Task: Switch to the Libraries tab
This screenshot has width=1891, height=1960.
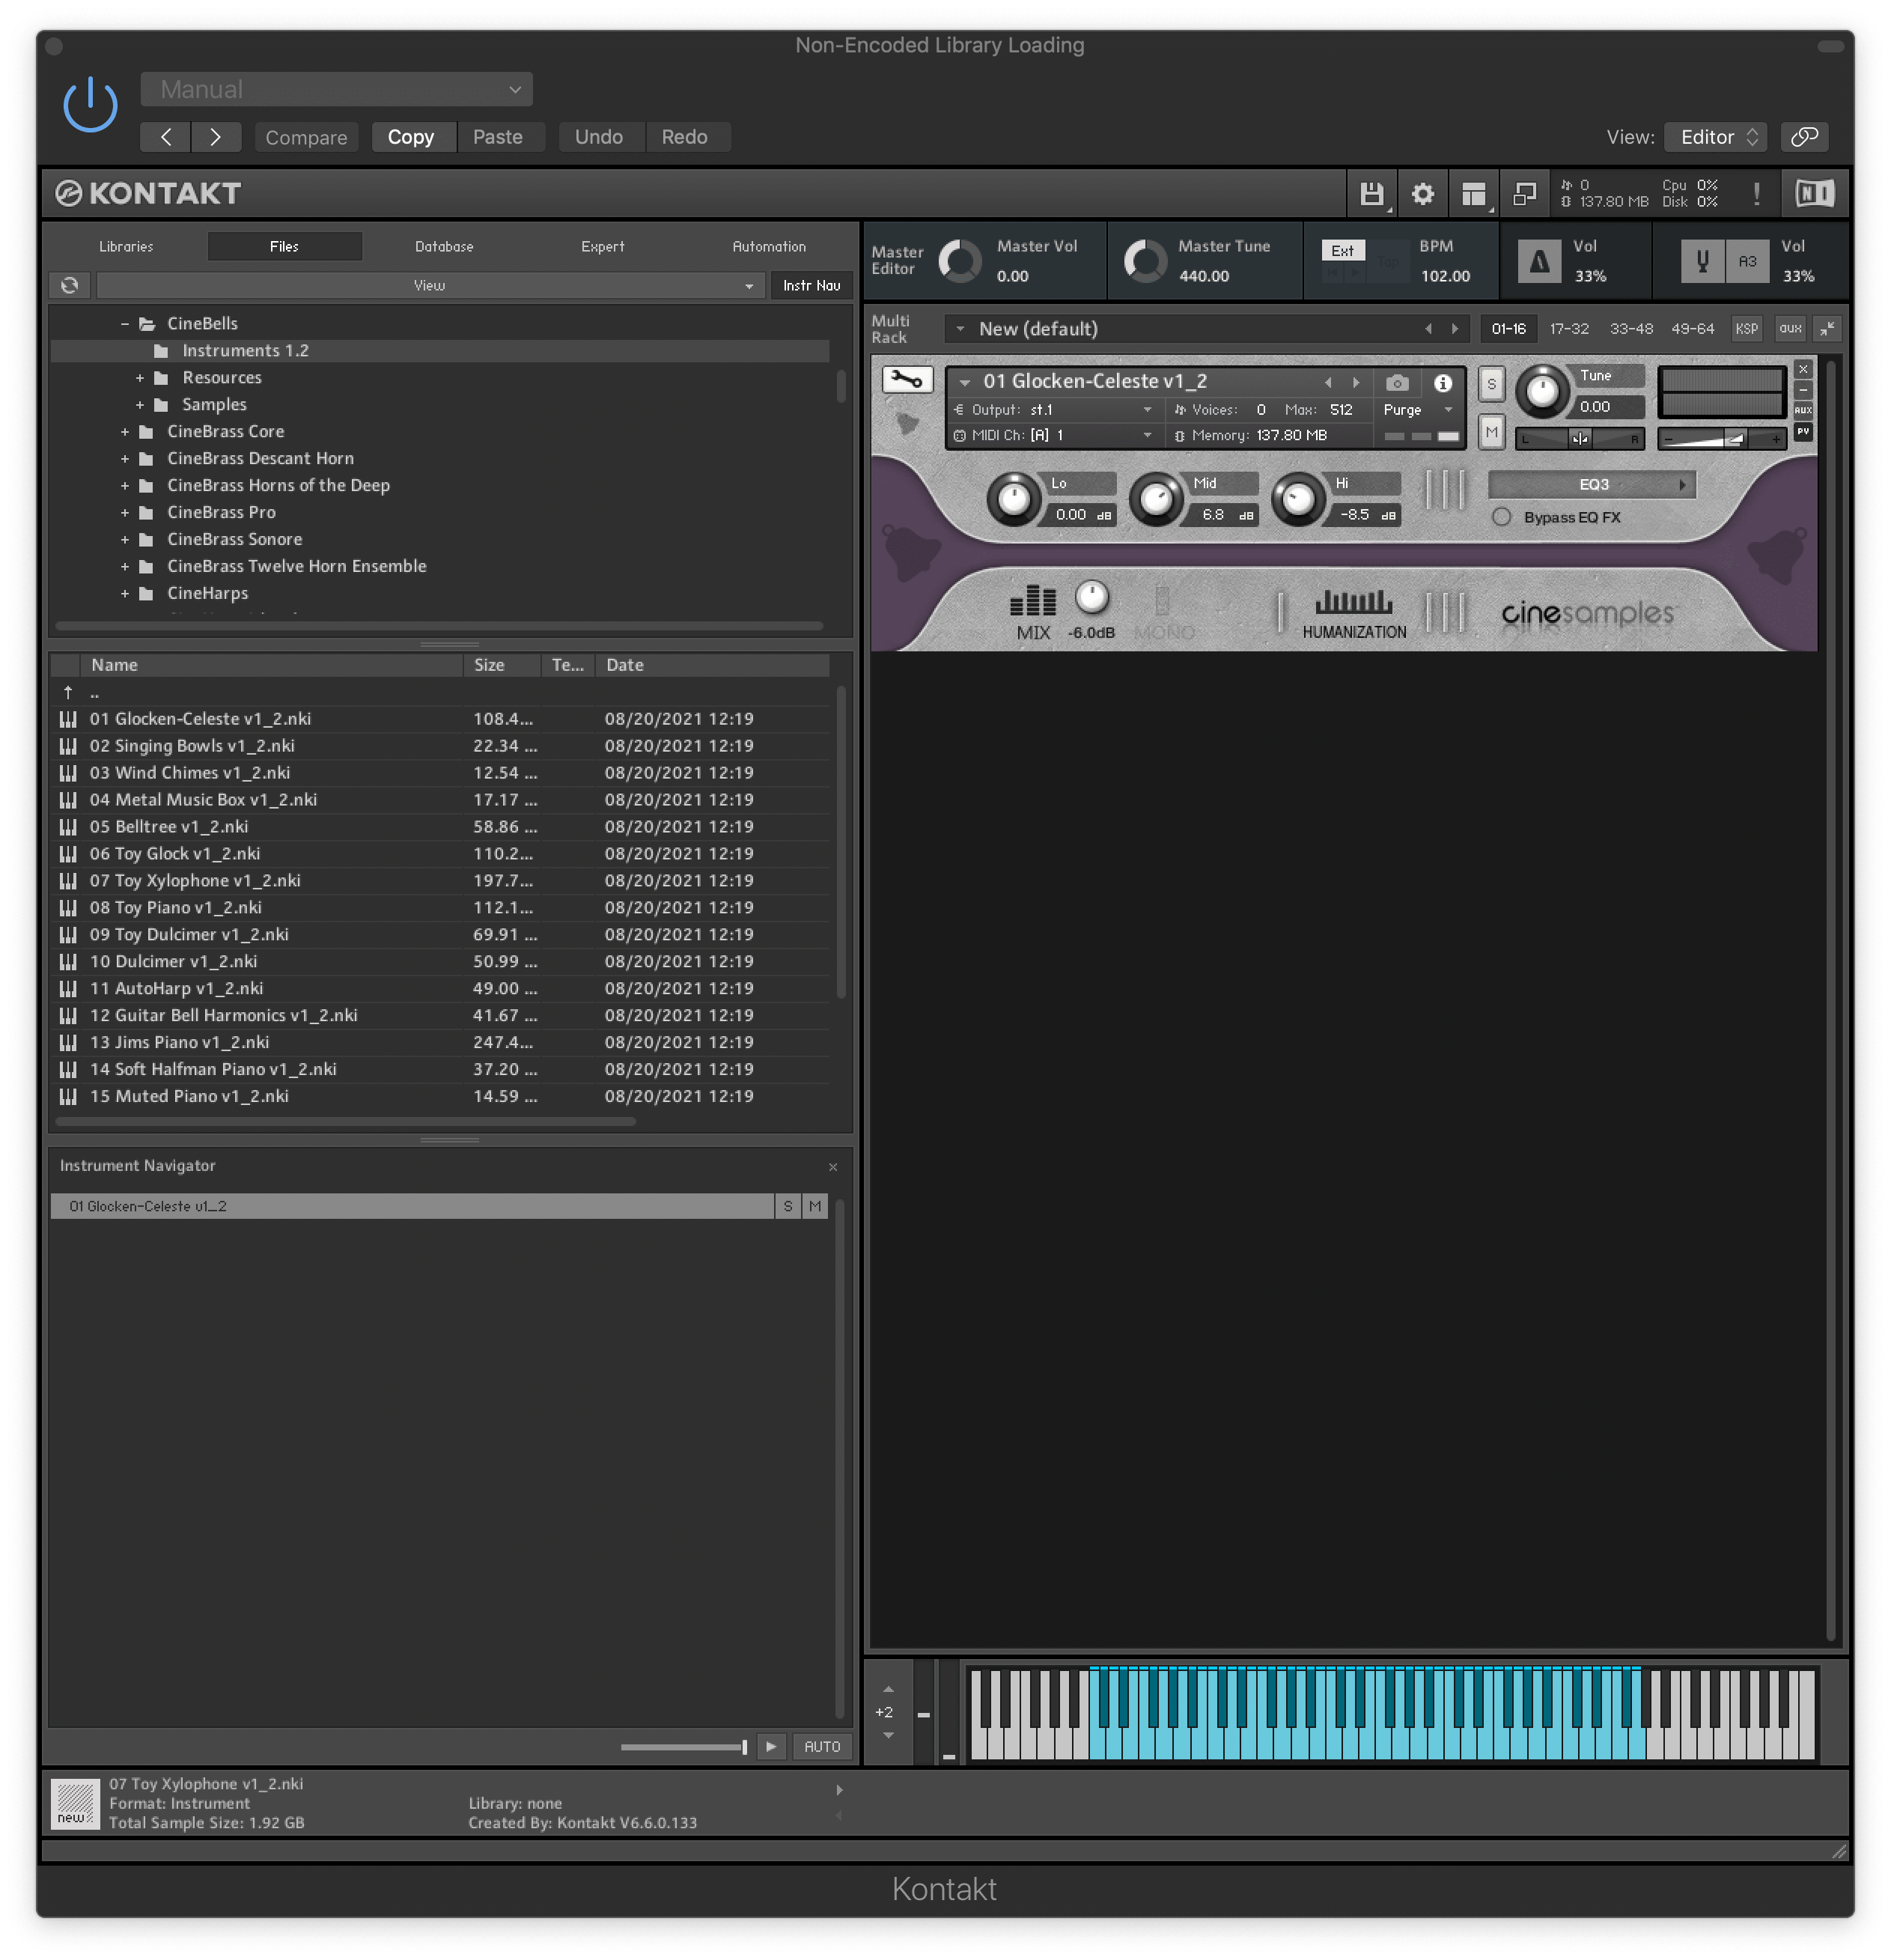Action: click(x=126, y=246)
